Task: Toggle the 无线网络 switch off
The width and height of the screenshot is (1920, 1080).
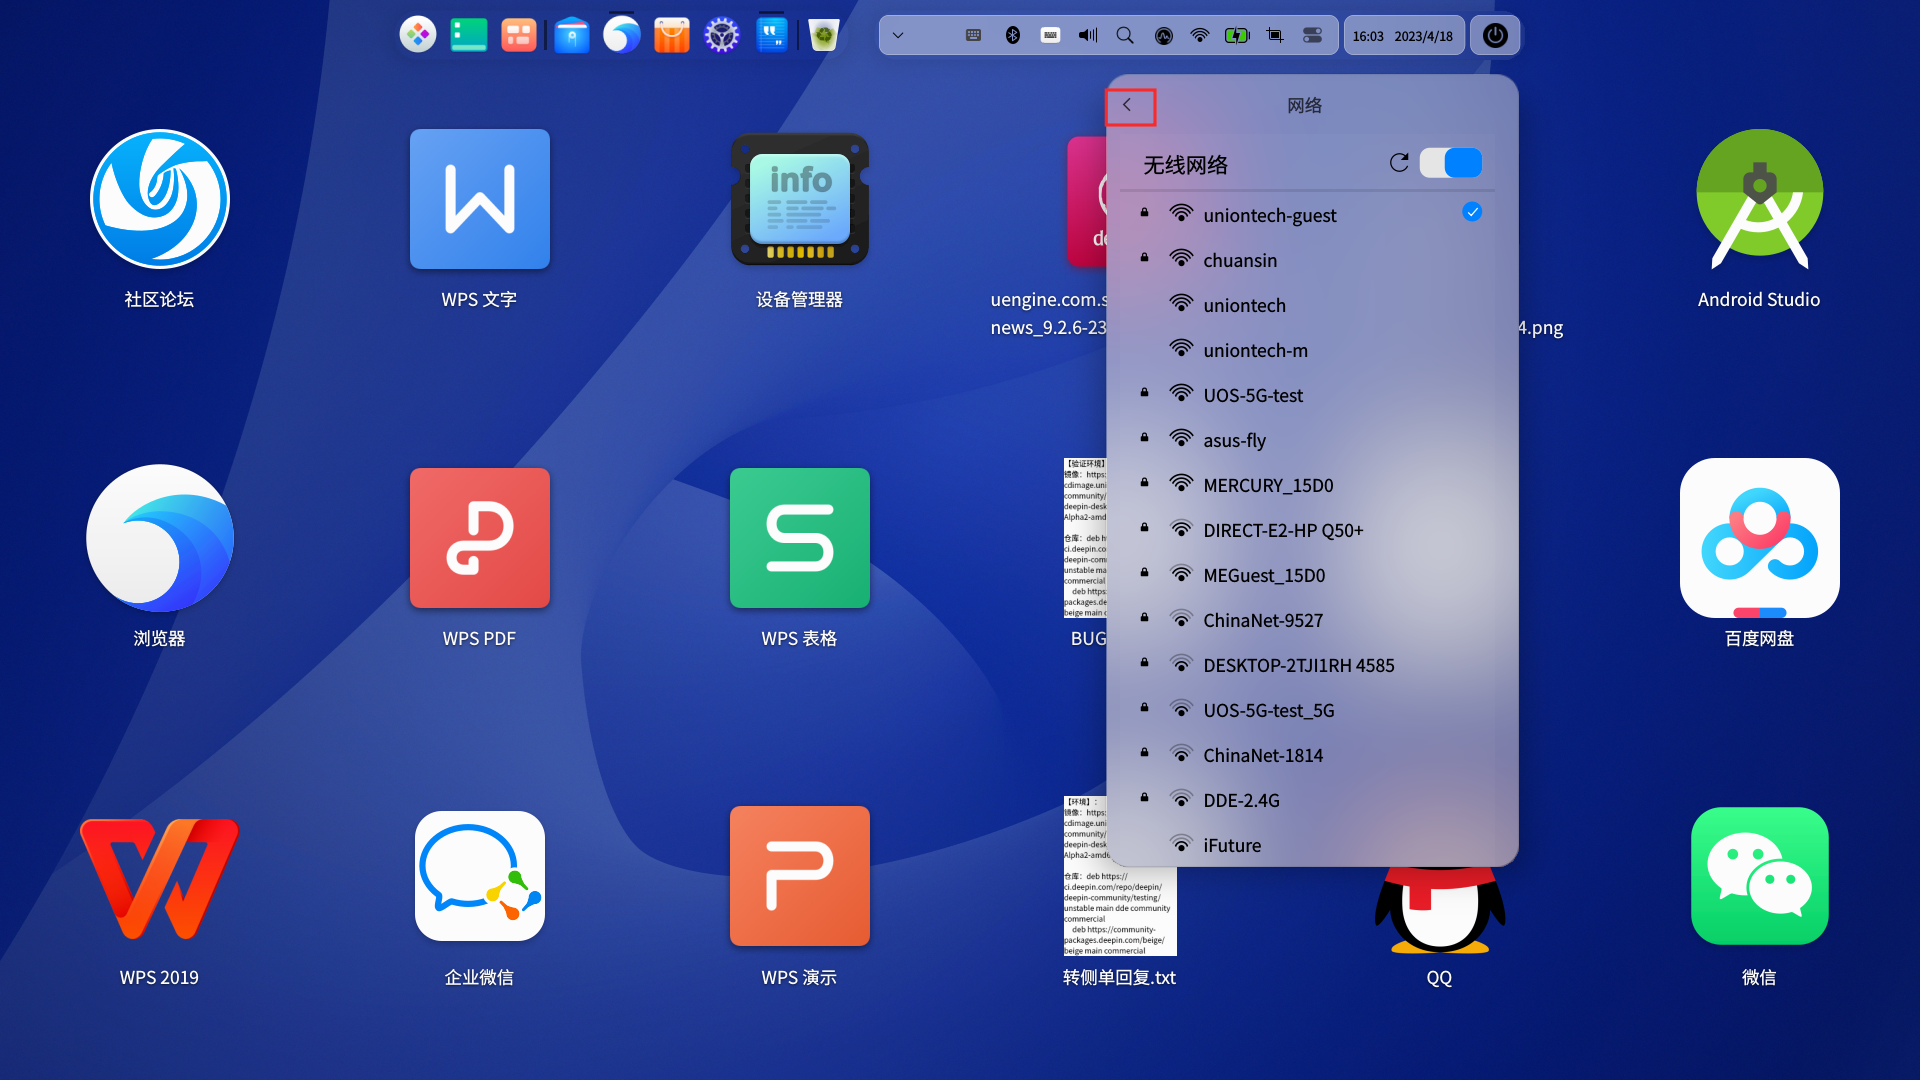Action: click(x=1450, y=163)
